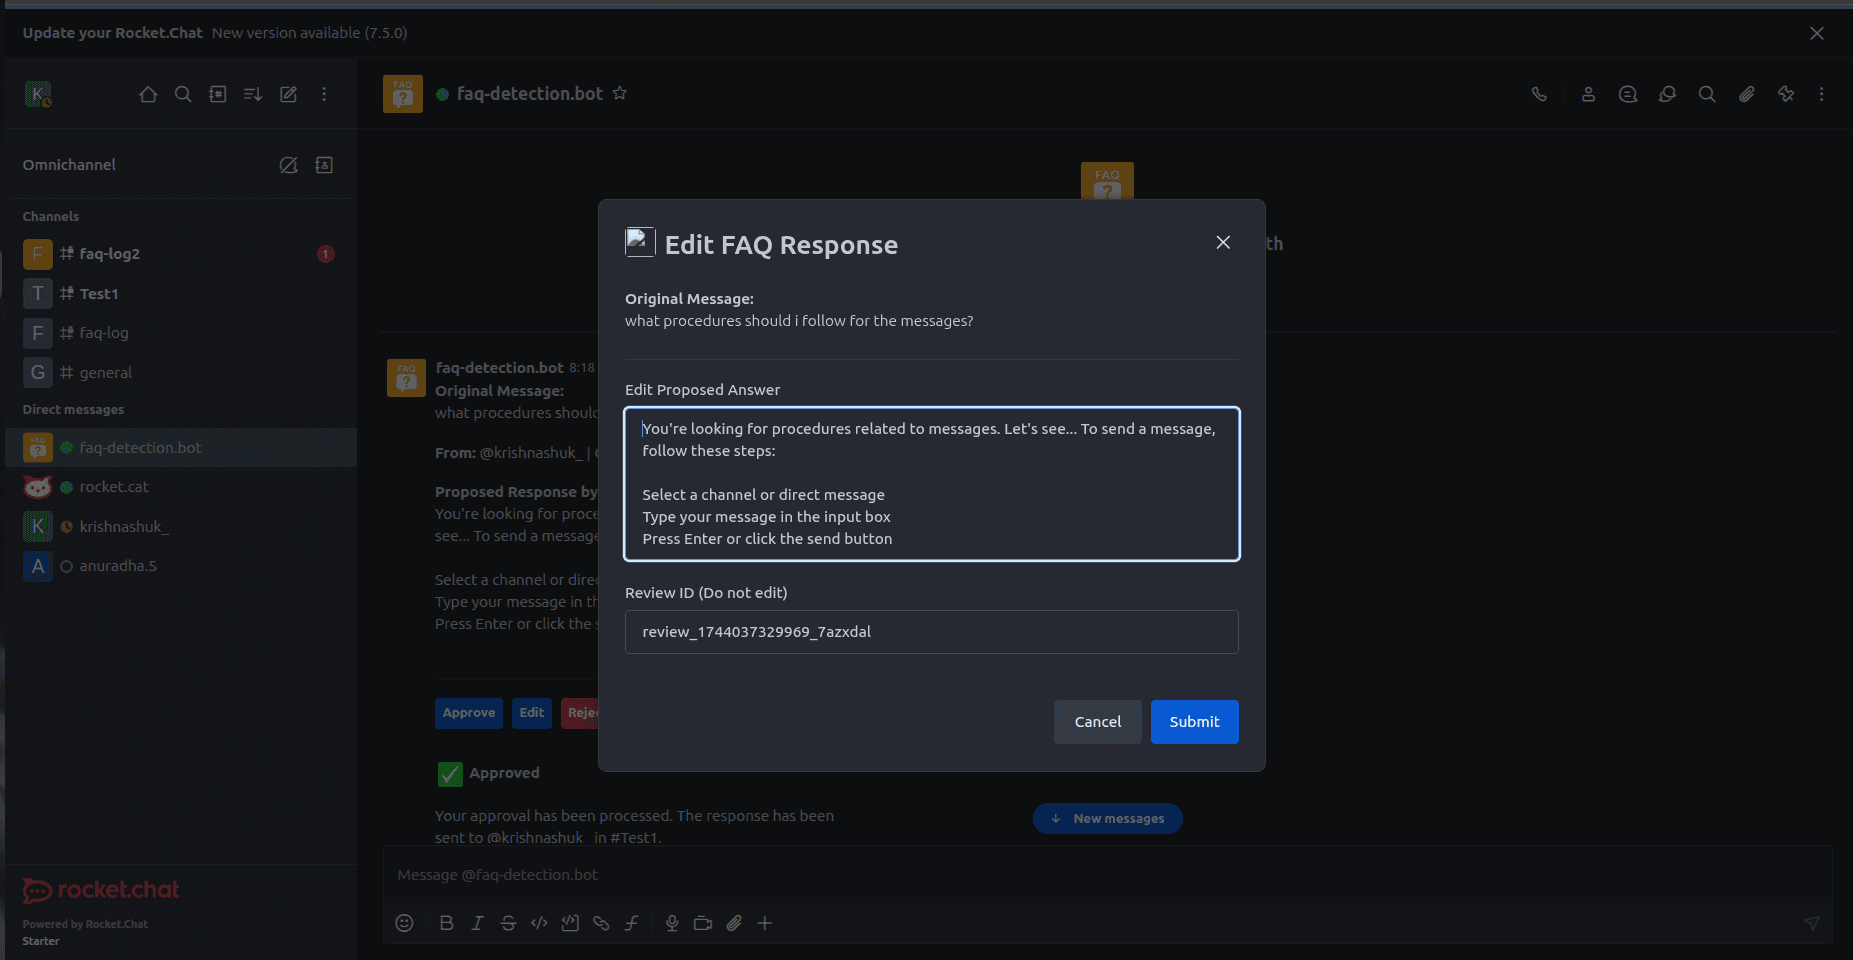Click Edit button in bot message
1853x960 pixels.
[532, 713]
